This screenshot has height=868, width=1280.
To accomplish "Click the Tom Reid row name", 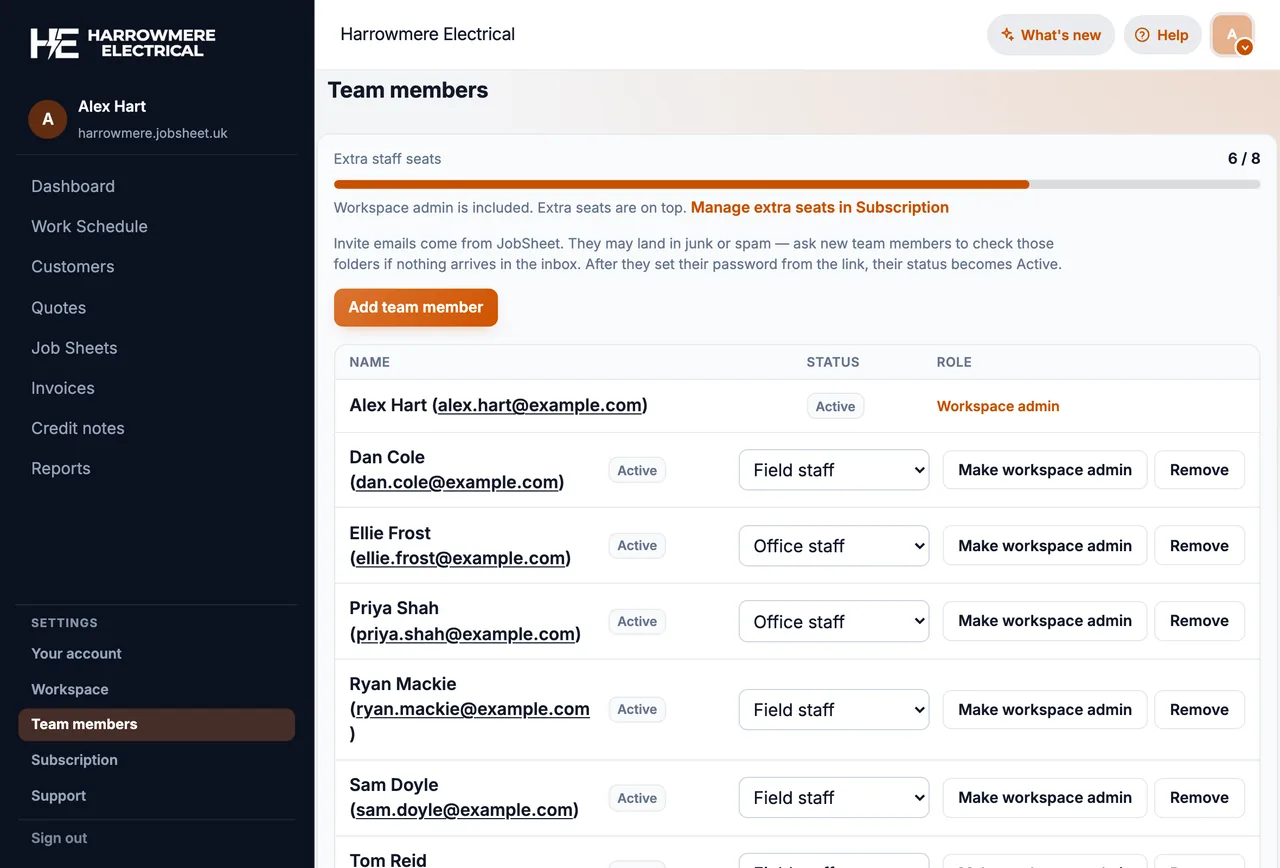I will tap(388, 860).
